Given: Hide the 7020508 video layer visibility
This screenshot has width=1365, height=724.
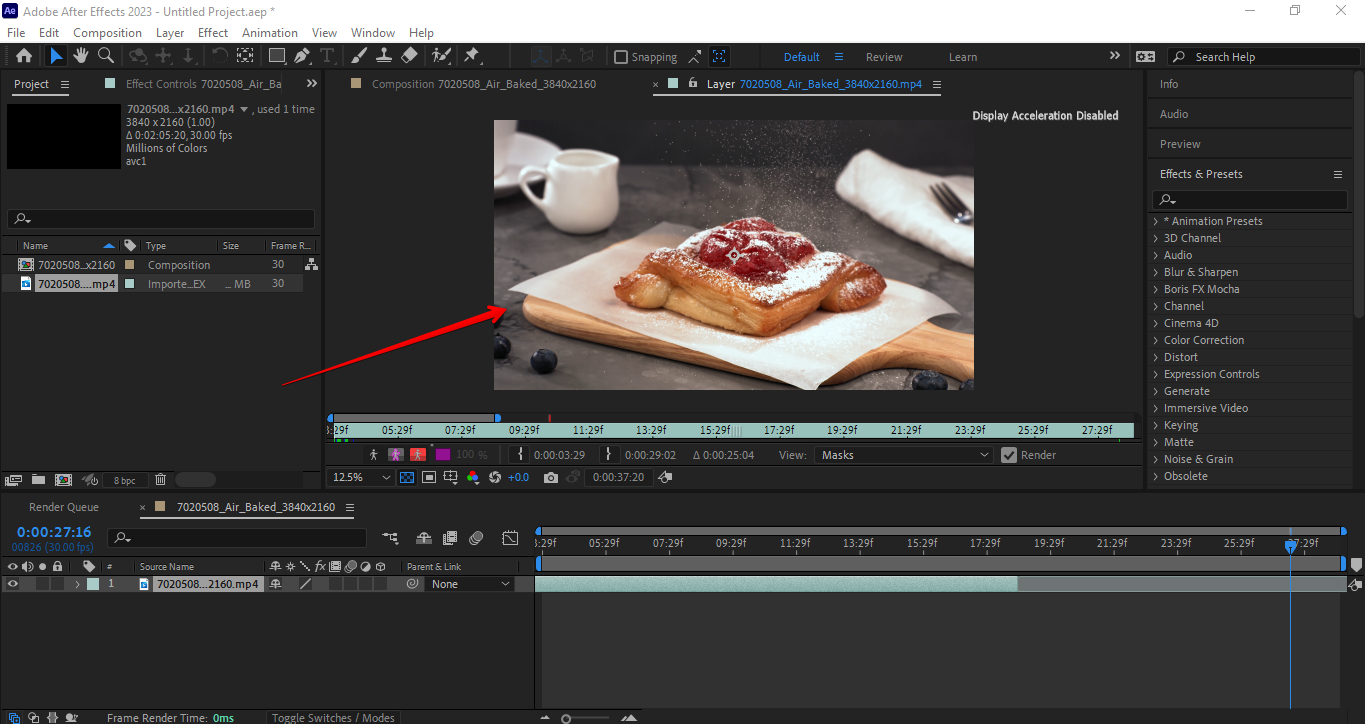Looking at the screenshot, I should (x=11, y=583).
